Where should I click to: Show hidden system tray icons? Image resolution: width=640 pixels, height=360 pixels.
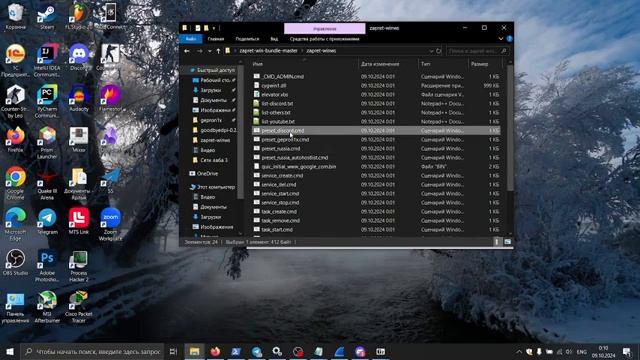click(x=519, y=351)
